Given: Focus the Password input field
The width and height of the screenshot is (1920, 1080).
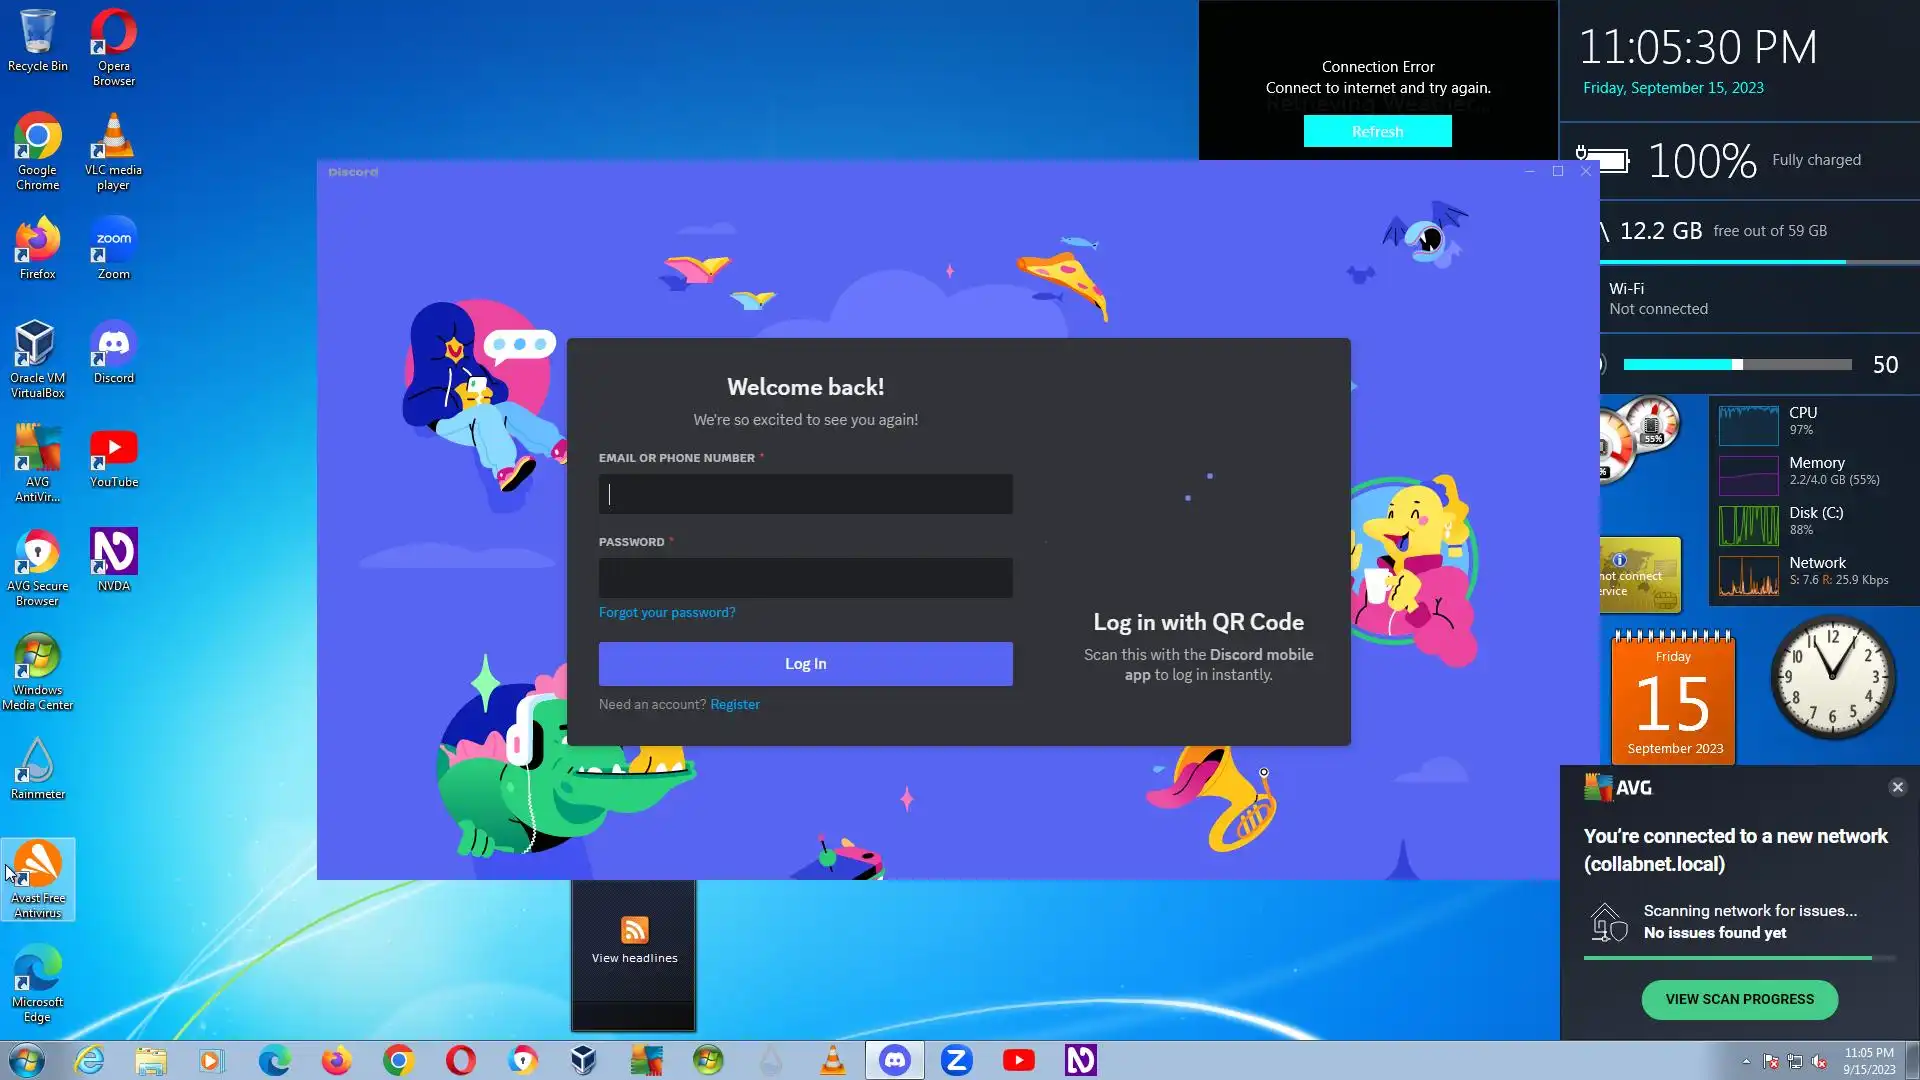Looking at the screenshot, I should [x=805, y=578].
